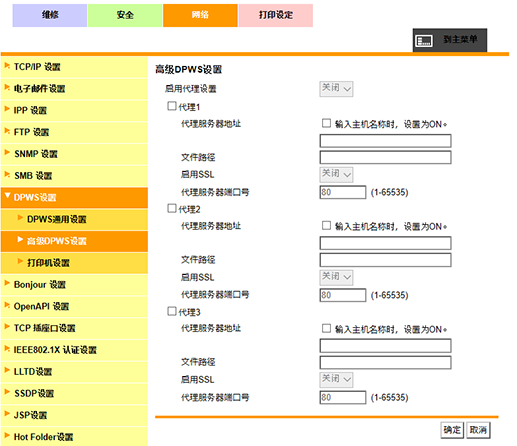This screenshot has width=517, height=446.
Task: Go to SMB 设置
Action: (x=74, y=176)
